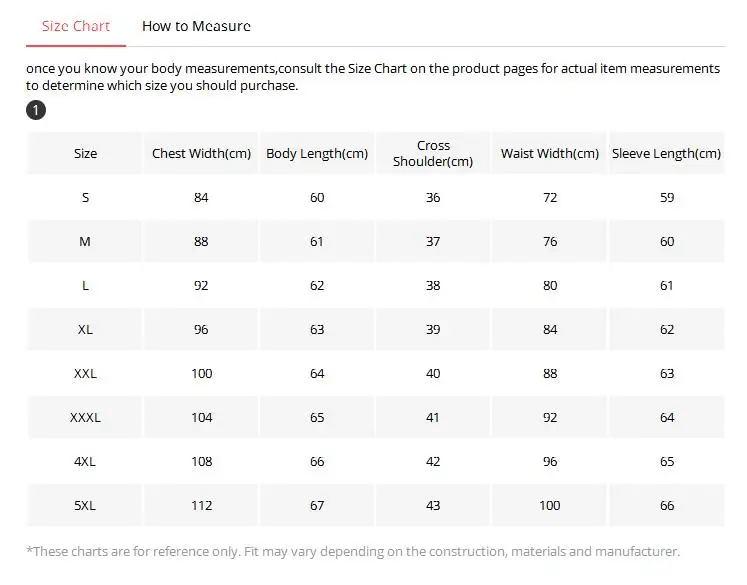Choose the XXXL size row label
The image size is (747, 585).
click(x=86, y=417)
